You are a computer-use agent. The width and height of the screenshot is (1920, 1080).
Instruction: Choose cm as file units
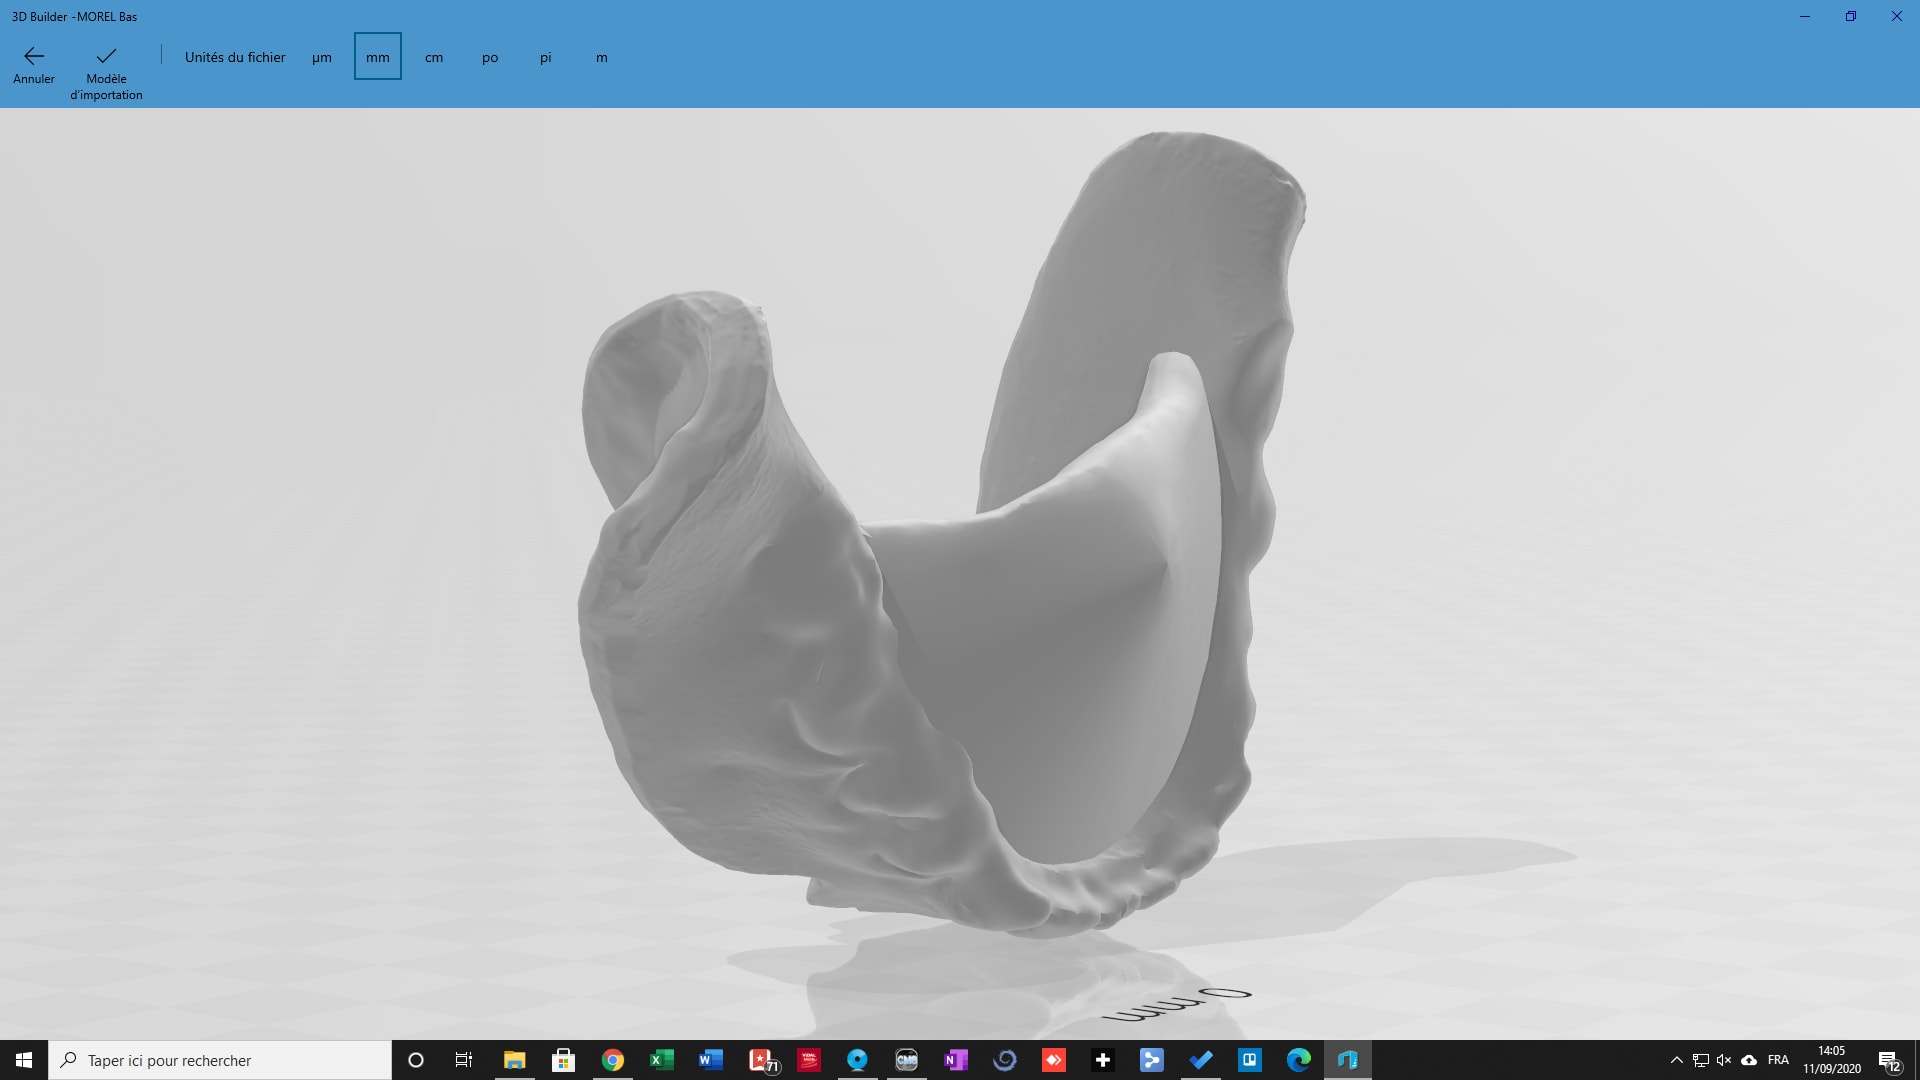coord(433,57)
